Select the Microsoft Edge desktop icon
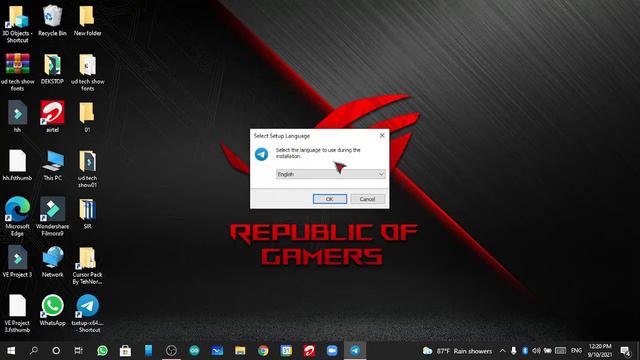The width and height of the screenshot is (640, 360). click(17, 216)
